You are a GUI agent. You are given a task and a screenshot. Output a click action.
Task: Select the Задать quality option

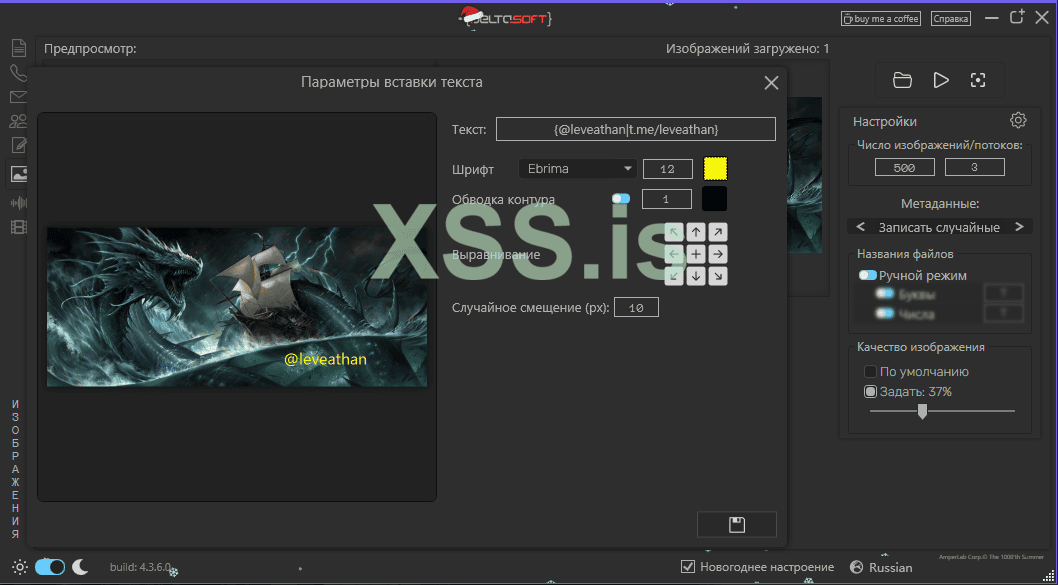click(870, 391)
